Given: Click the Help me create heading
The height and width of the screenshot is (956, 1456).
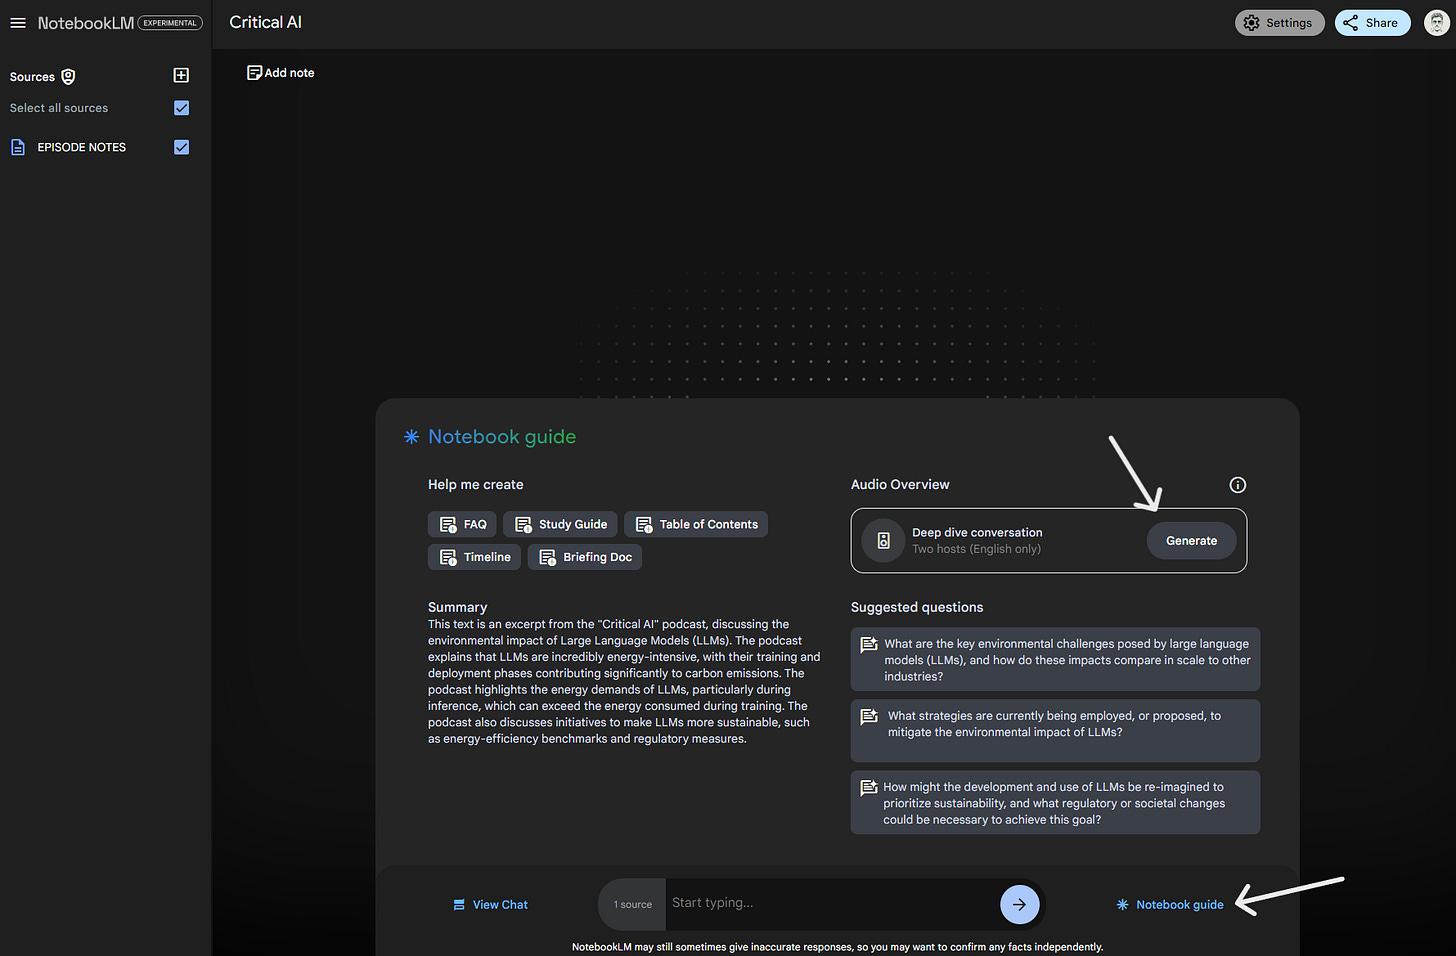Looking at the screenshot, I should coord(476,485).
